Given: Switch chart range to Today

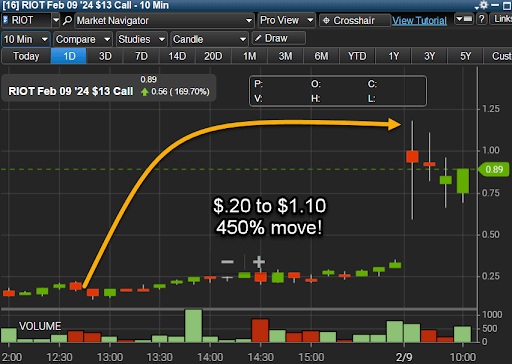Looking at the screenshot, I should click(x=26, y=56).
